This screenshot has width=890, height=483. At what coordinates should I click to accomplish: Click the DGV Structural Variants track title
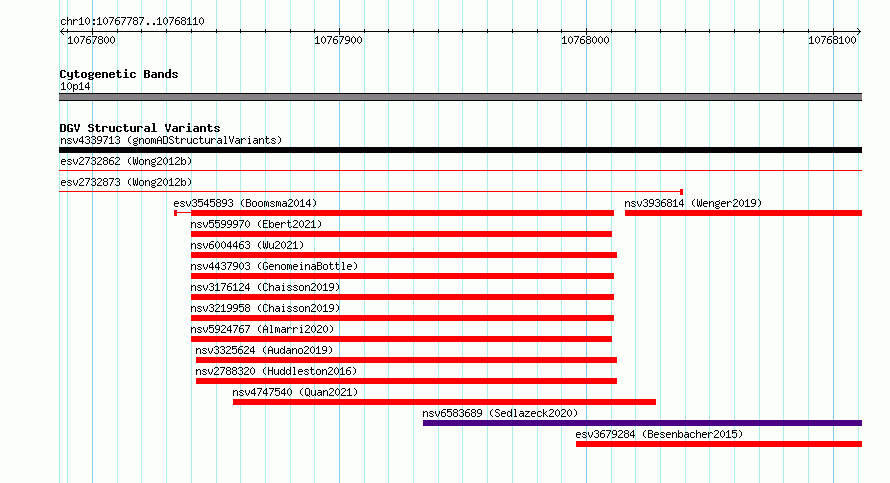coord(140,128)
